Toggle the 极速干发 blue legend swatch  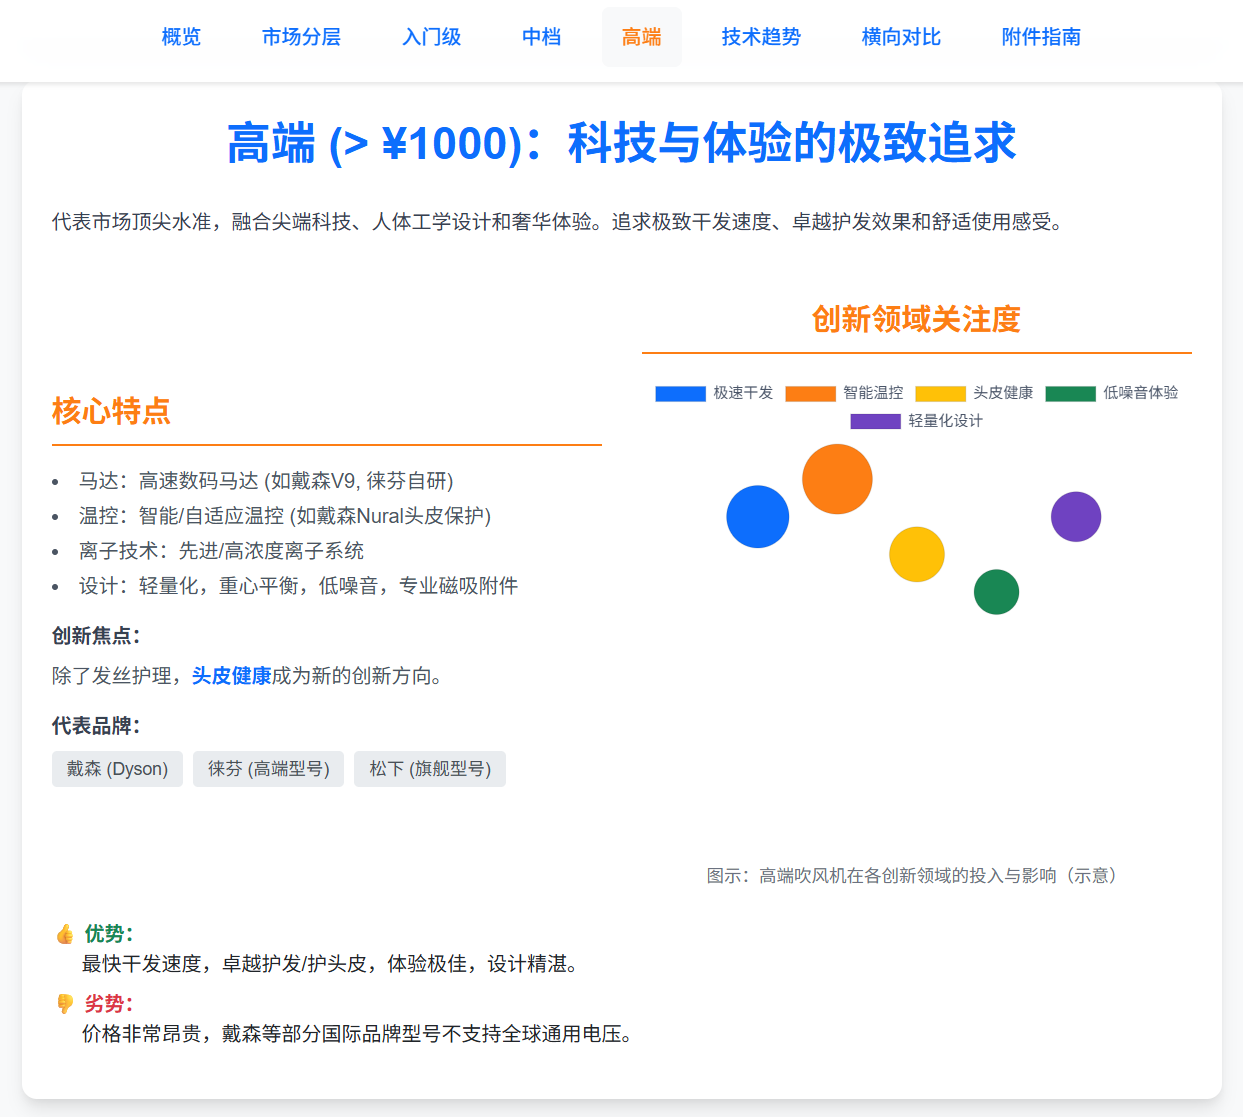tap(680, 393)
